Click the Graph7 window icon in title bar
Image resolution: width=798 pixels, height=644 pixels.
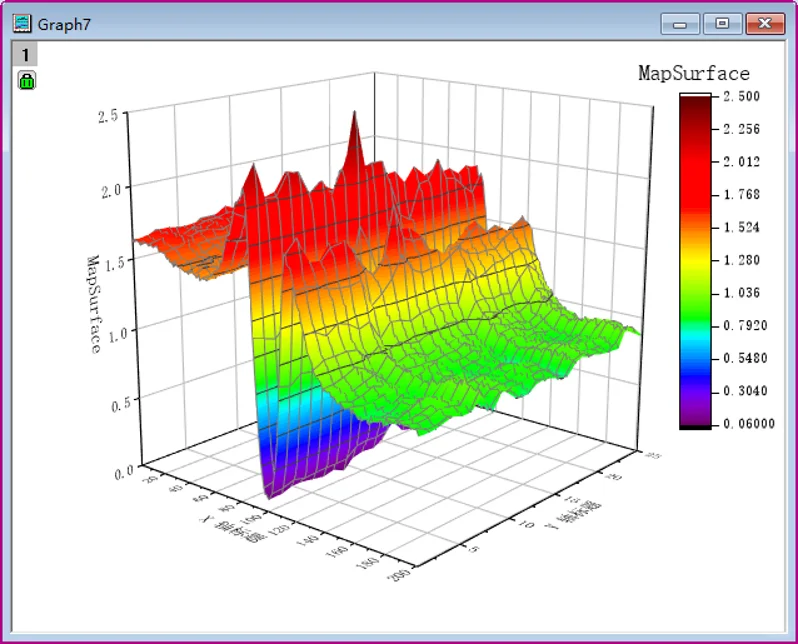coord(22,23)
